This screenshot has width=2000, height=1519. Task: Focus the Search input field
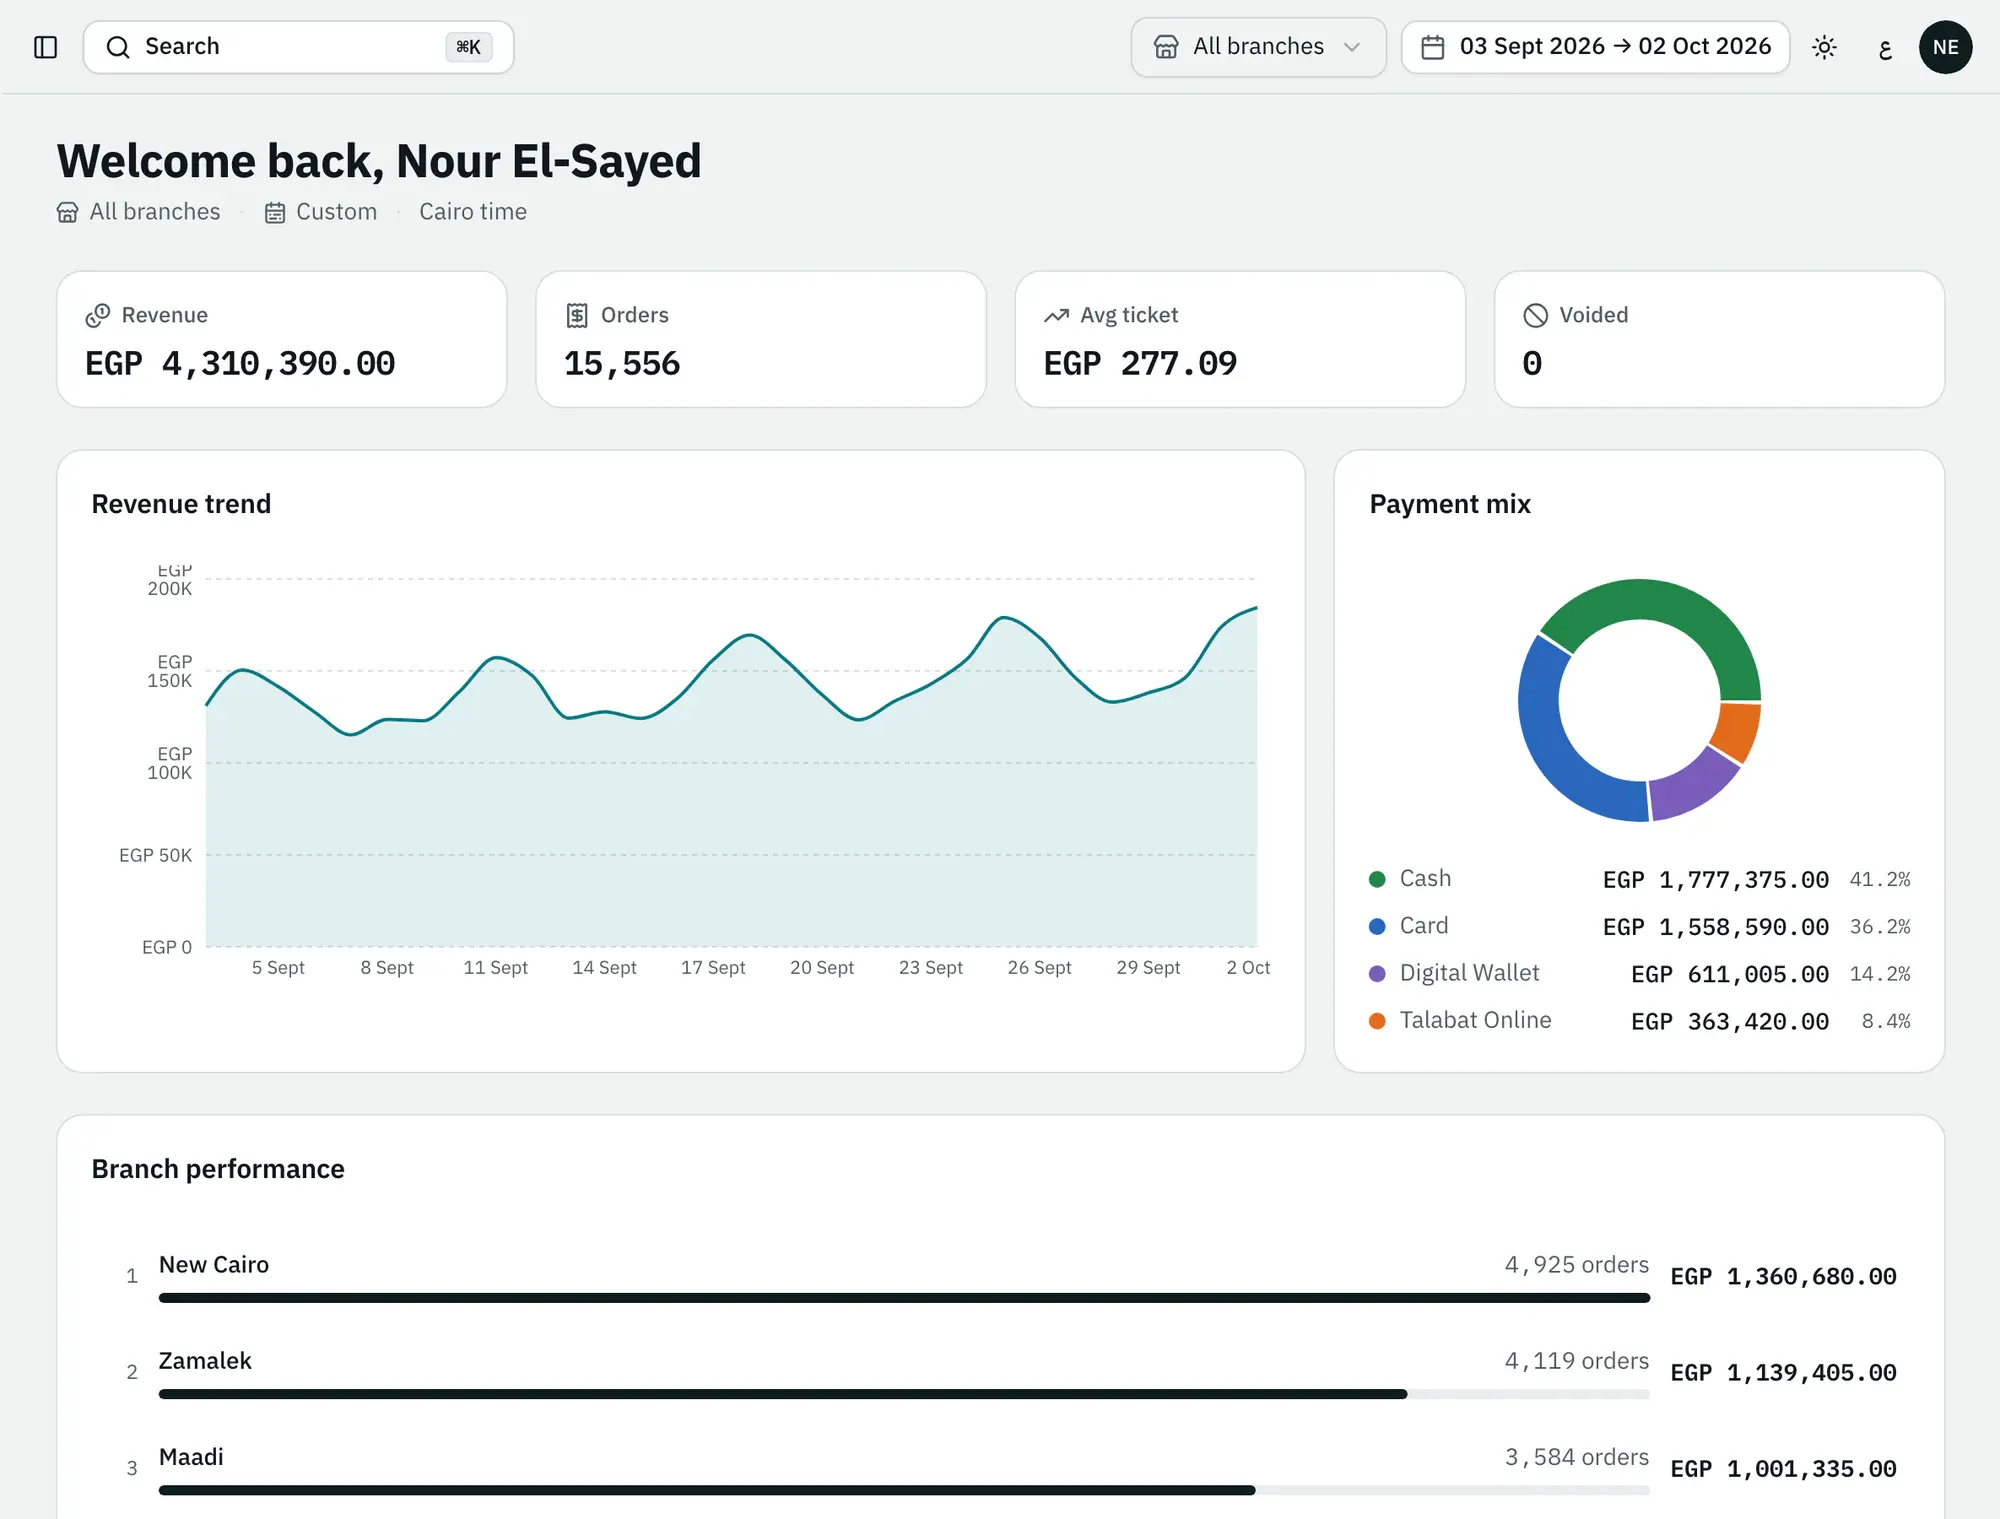click(298, 47)
